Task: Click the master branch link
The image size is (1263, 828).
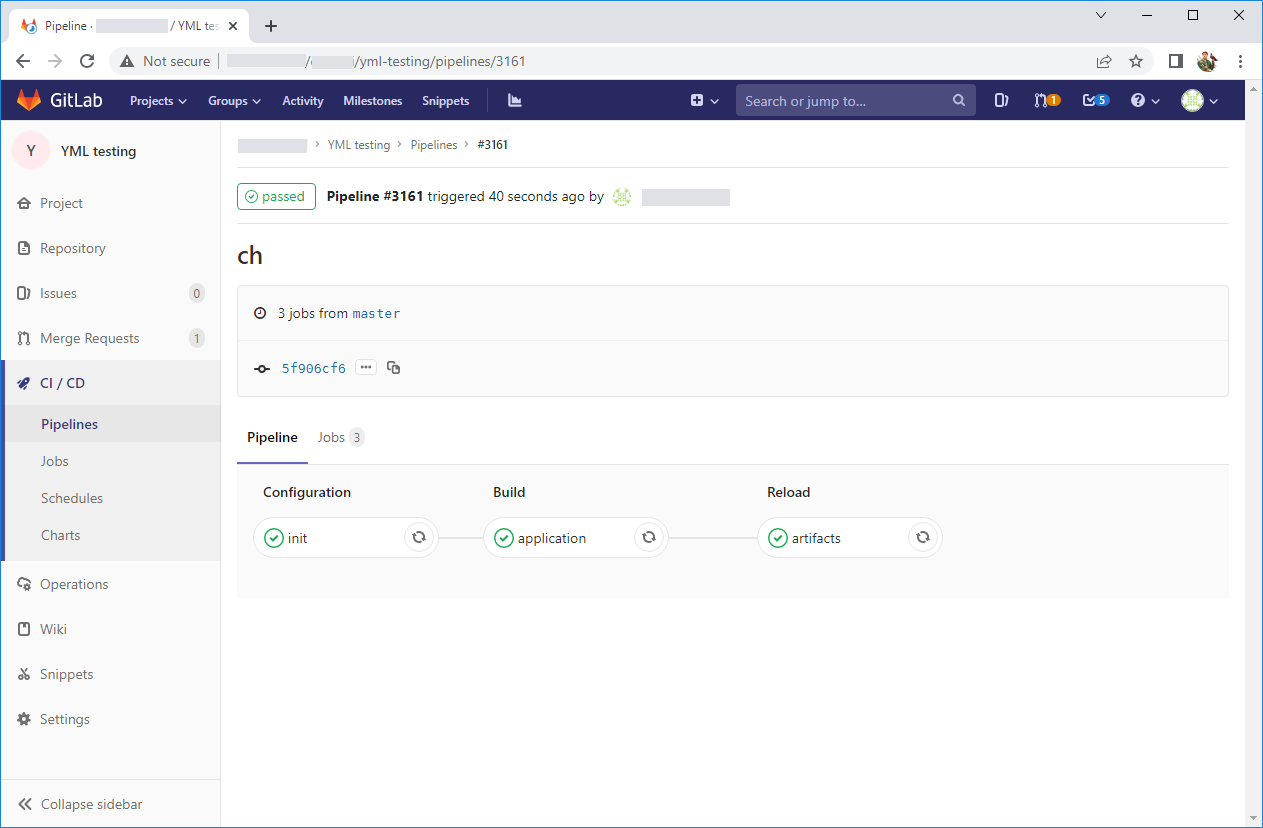Action: 376,314
